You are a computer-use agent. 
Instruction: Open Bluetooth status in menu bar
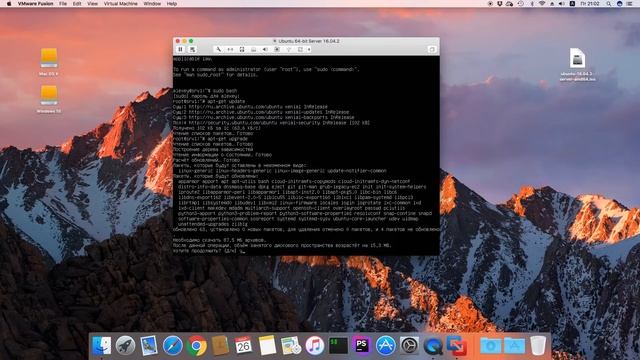(532, 4)
